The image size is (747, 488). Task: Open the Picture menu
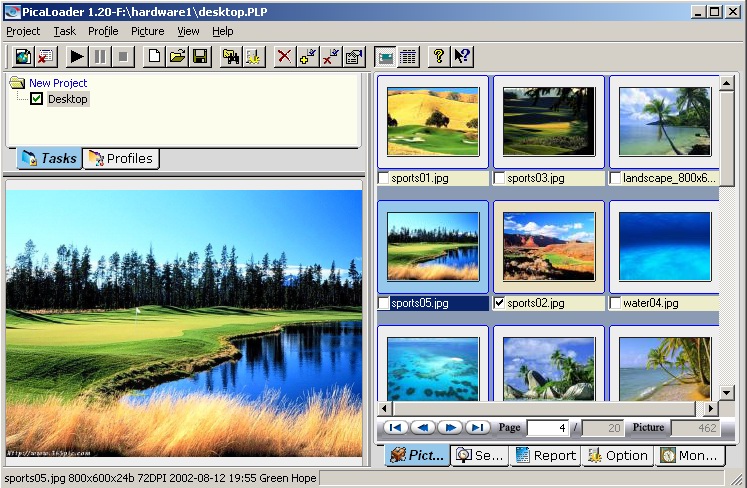[147, 31]
